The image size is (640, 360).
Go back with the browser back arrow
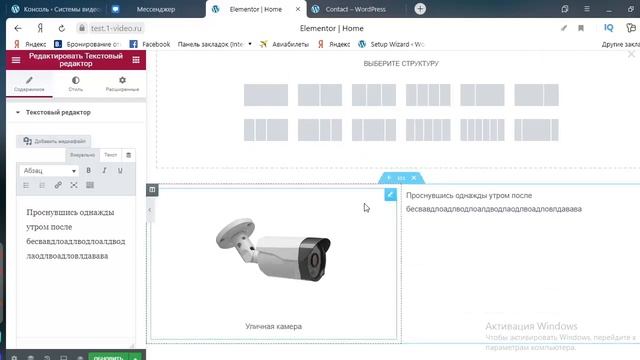tap(18, 28)
